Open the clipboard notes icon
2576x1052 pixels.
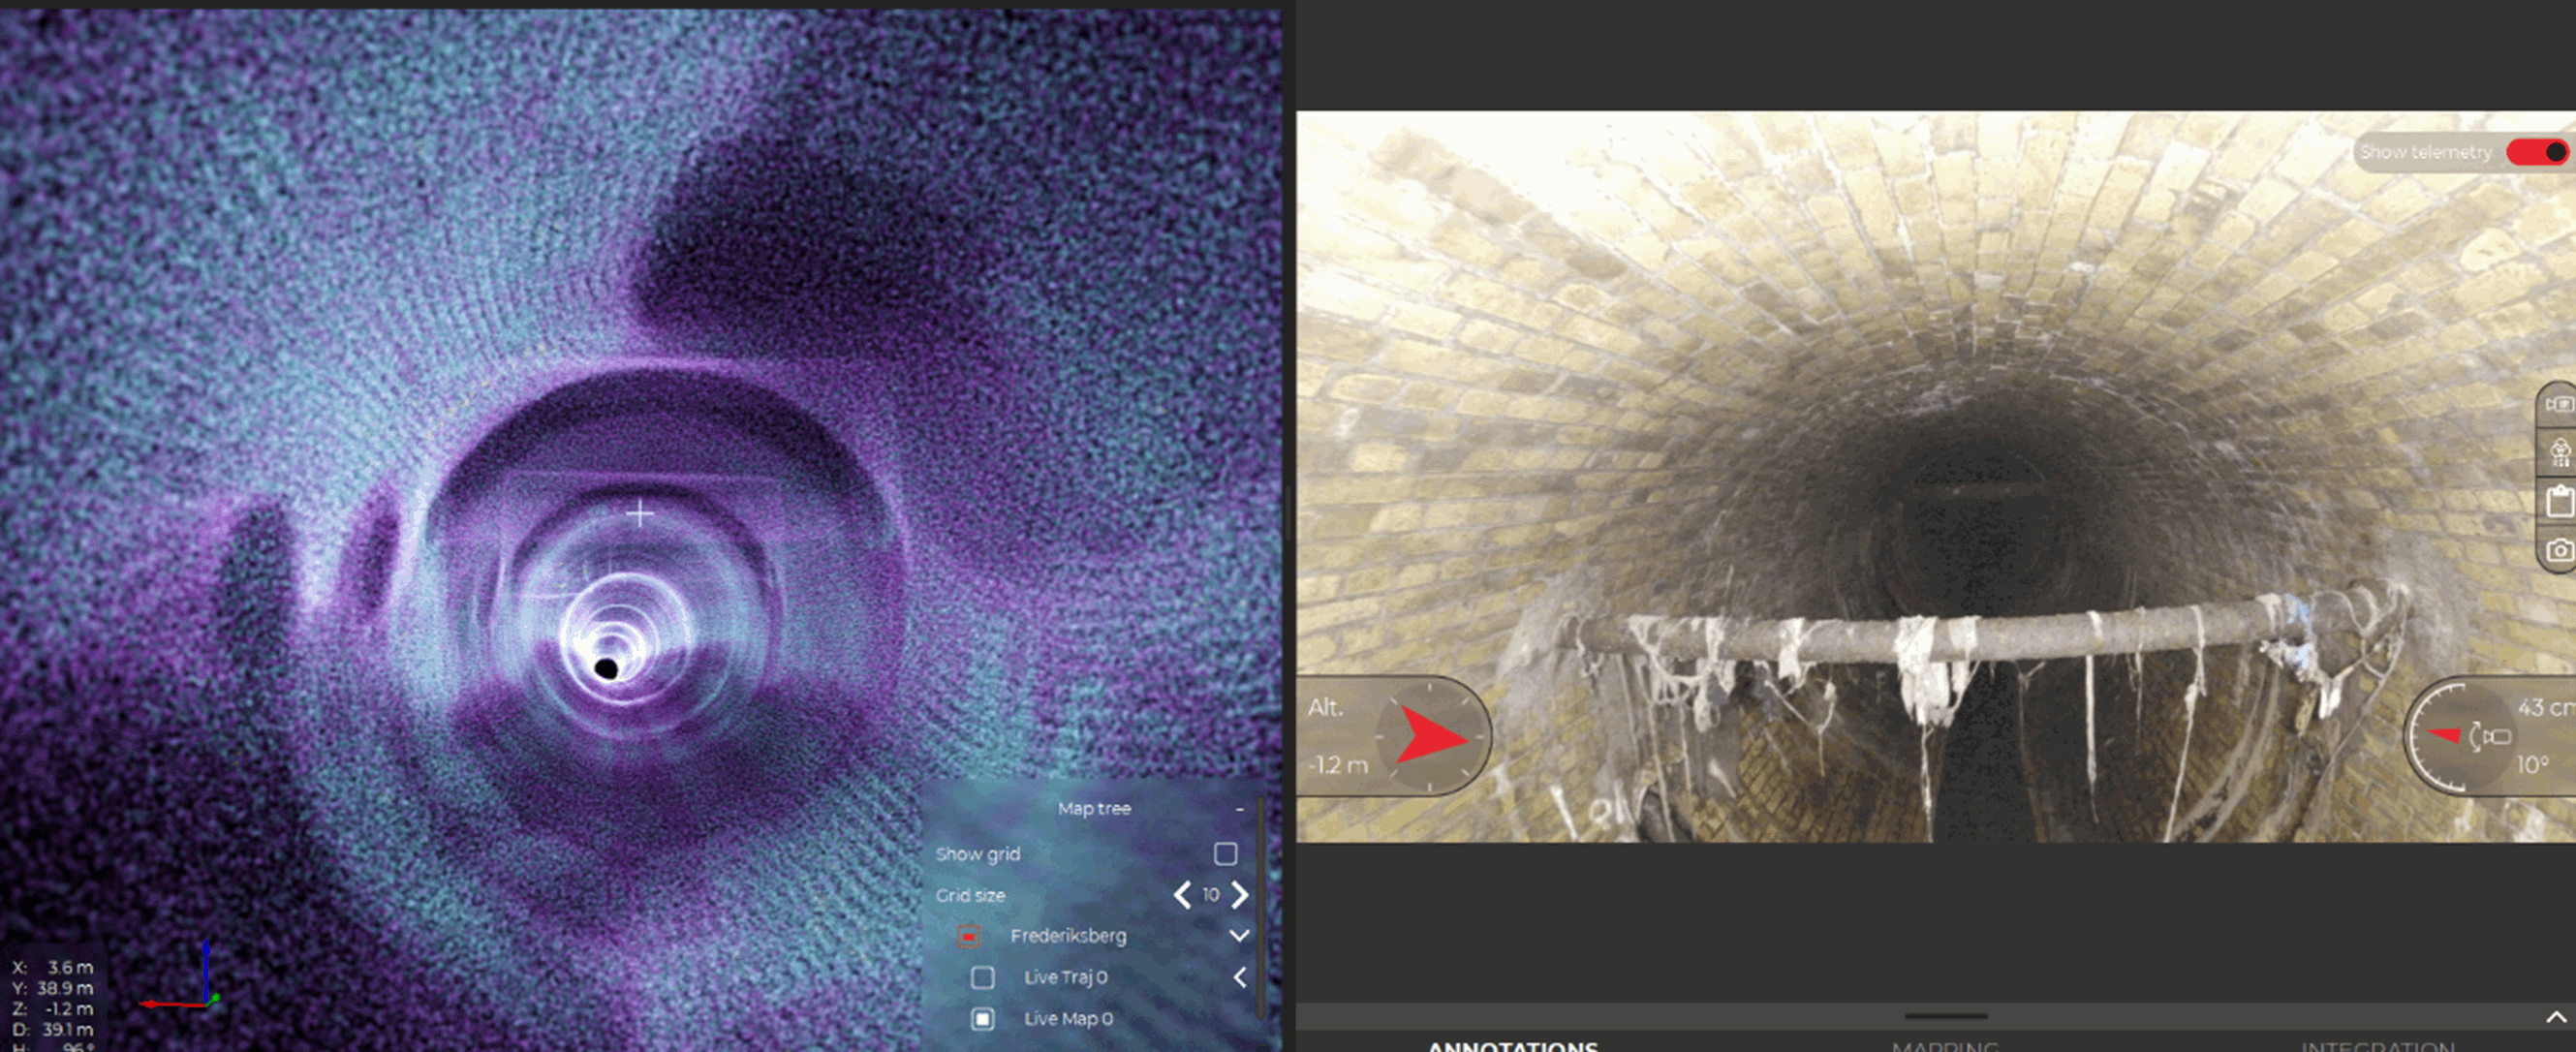[x=2560, y=501]
